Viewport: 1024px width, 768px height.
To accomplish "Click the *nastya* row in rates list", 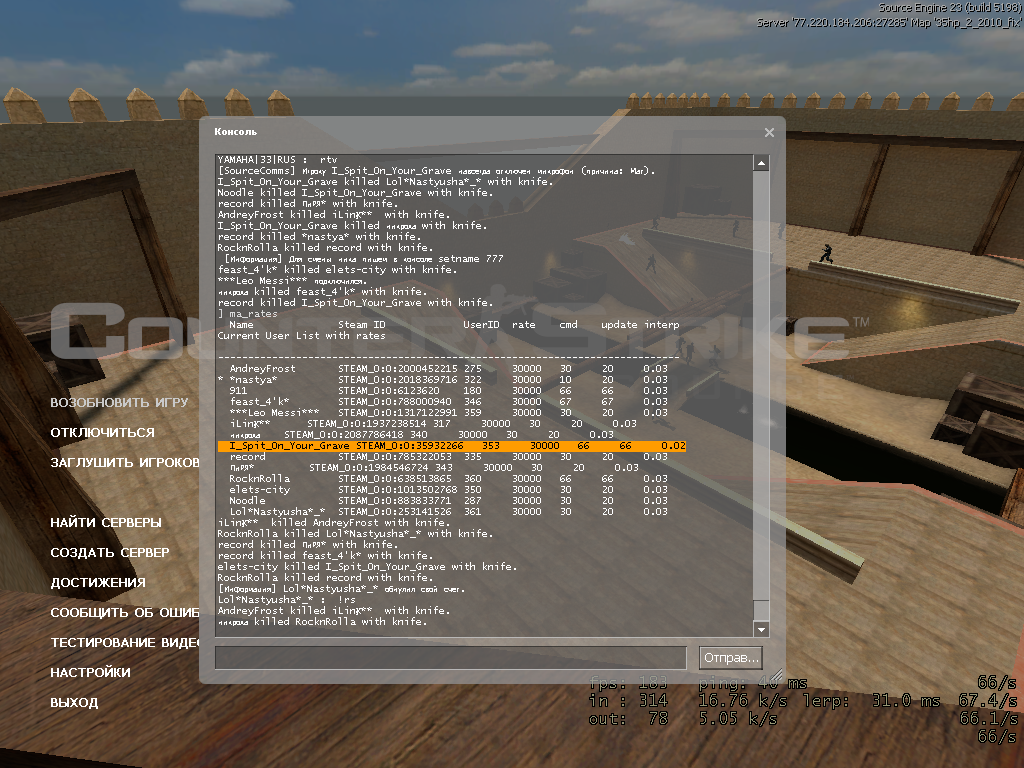I will click(x=443, y=380).
